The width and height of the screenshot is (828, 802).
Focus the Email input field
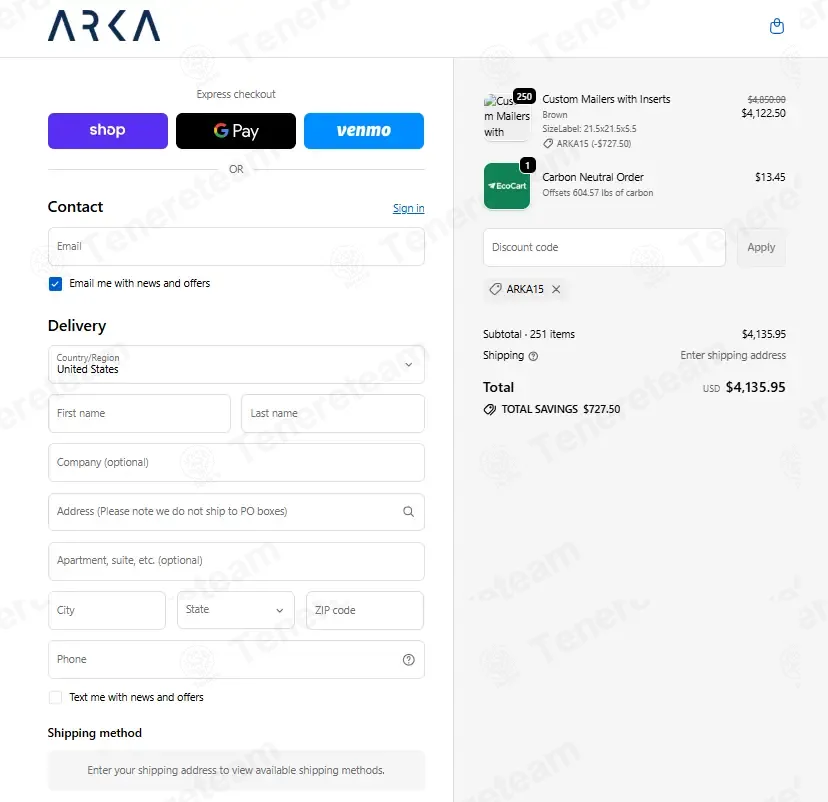(x=236, y=247)
